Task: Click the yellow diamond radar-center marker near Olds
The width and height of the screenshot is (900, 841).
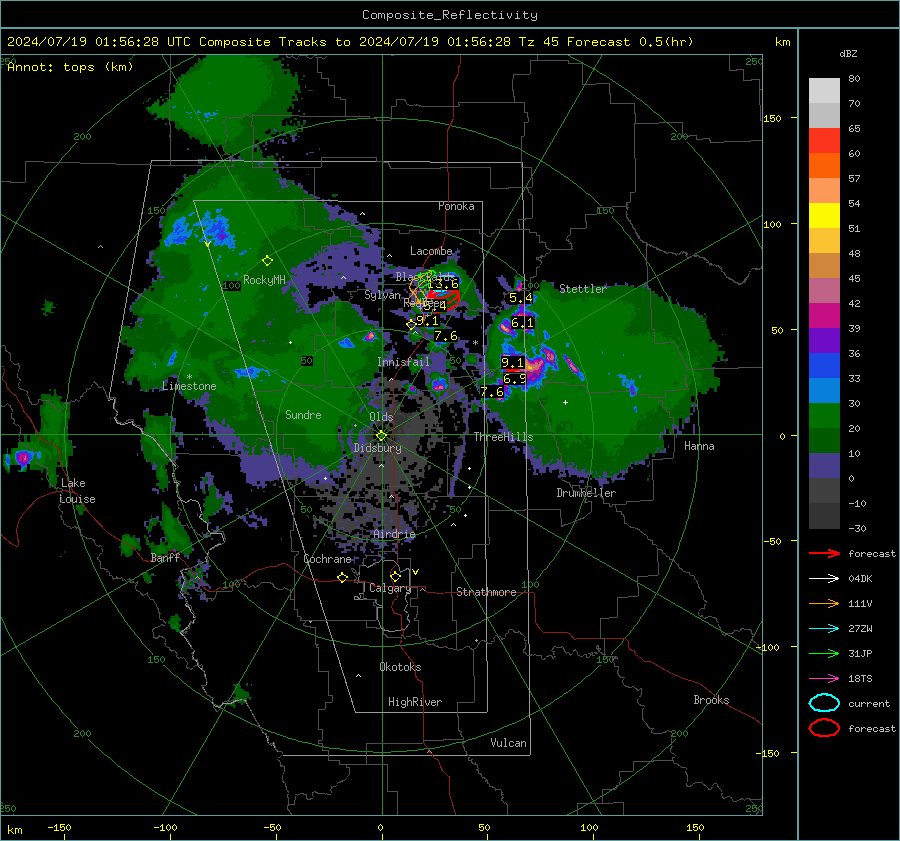Action: point(381,436)
